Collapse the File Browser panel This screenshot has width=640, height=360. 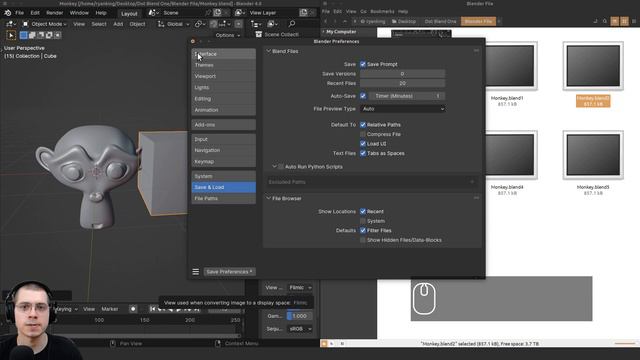click(x=269, y=198)
